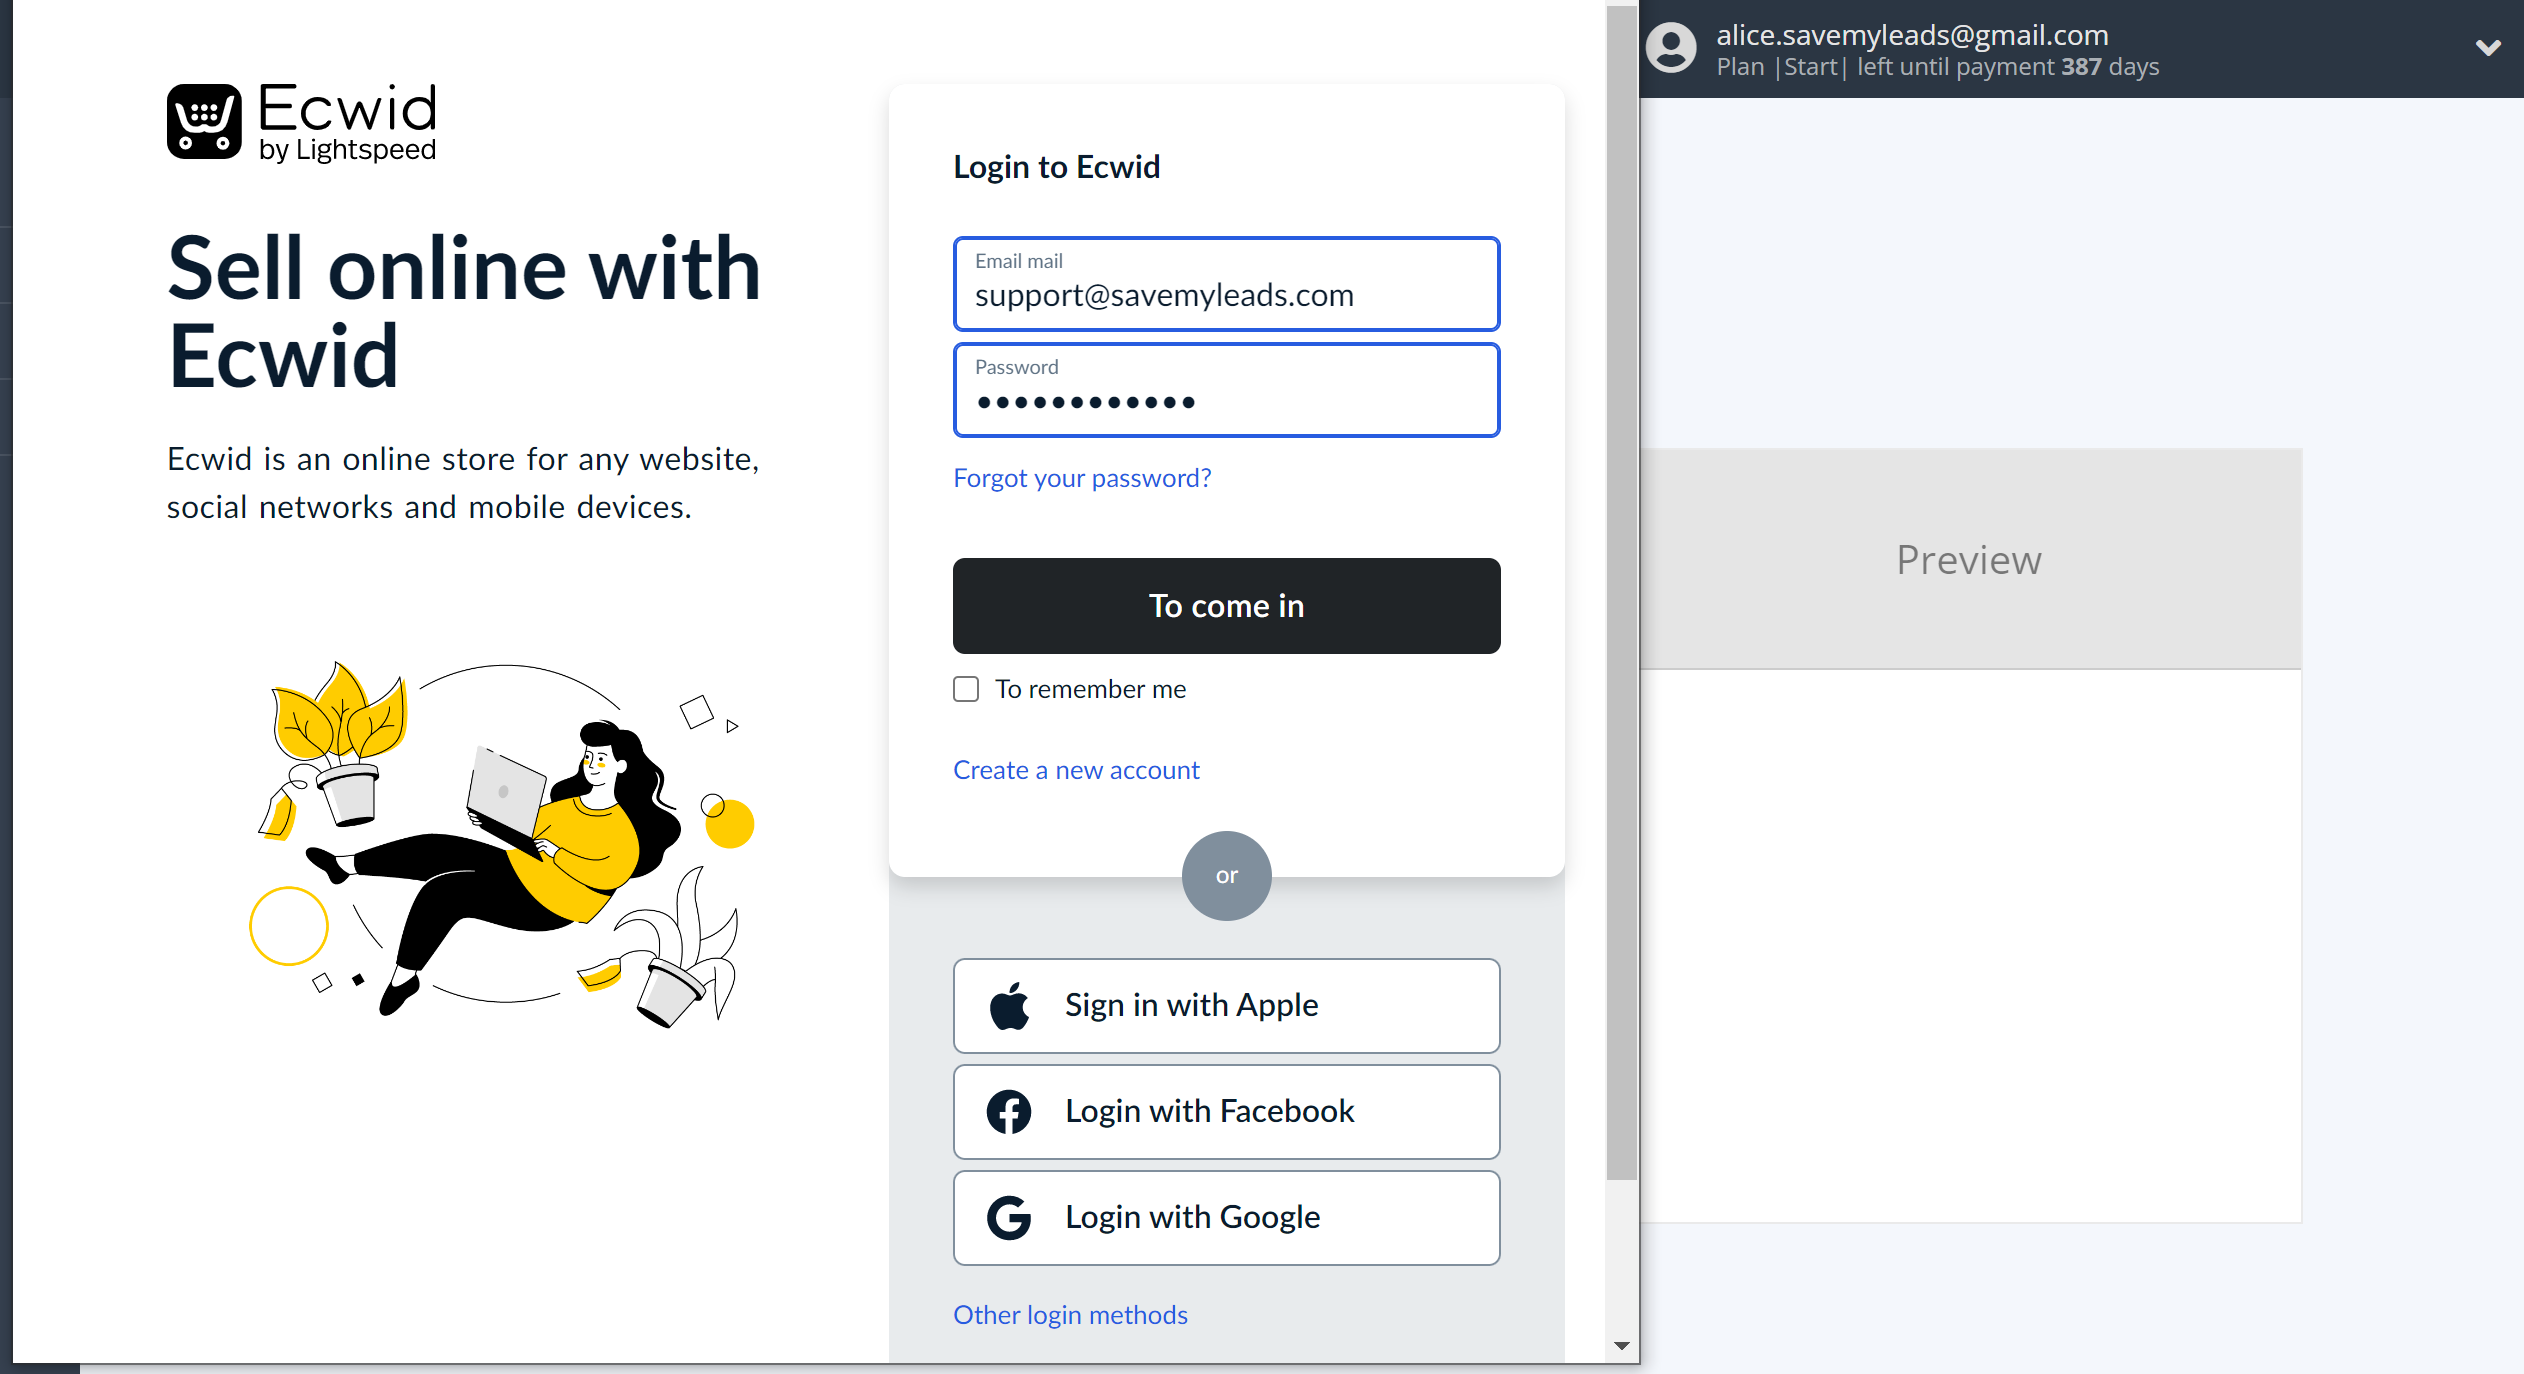Choose Login with Google
This screenshot has width=2524, height=1374.
(x=1226, y=1218)
